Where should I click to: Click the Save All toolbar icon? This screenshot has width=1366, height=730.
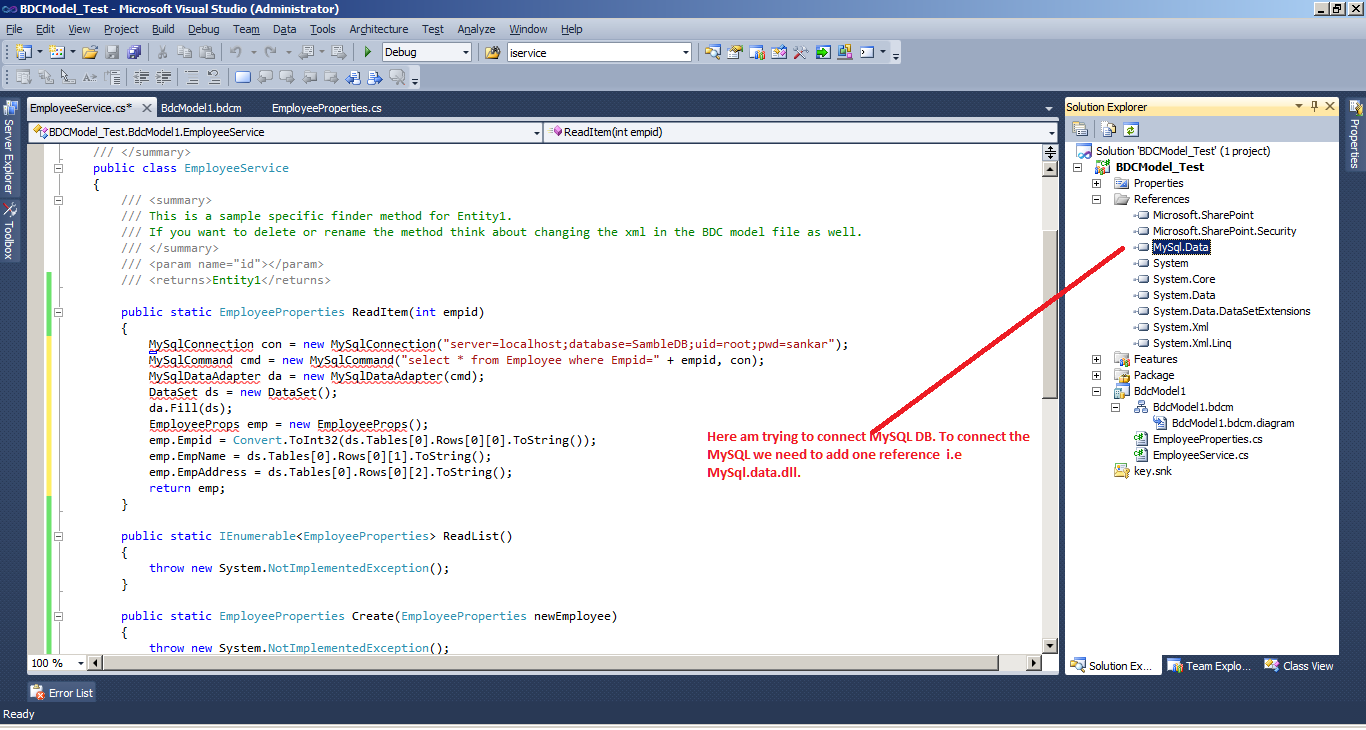tap(134, 52)
